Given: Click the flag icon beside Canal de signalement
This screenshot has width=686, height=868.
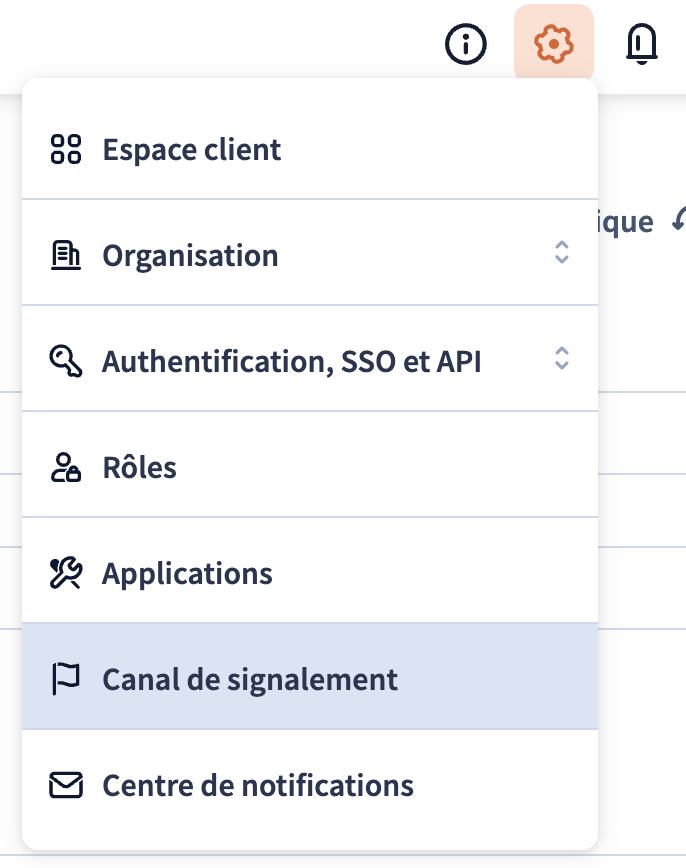Looking at the screenshot, I should tap(66, 679).
